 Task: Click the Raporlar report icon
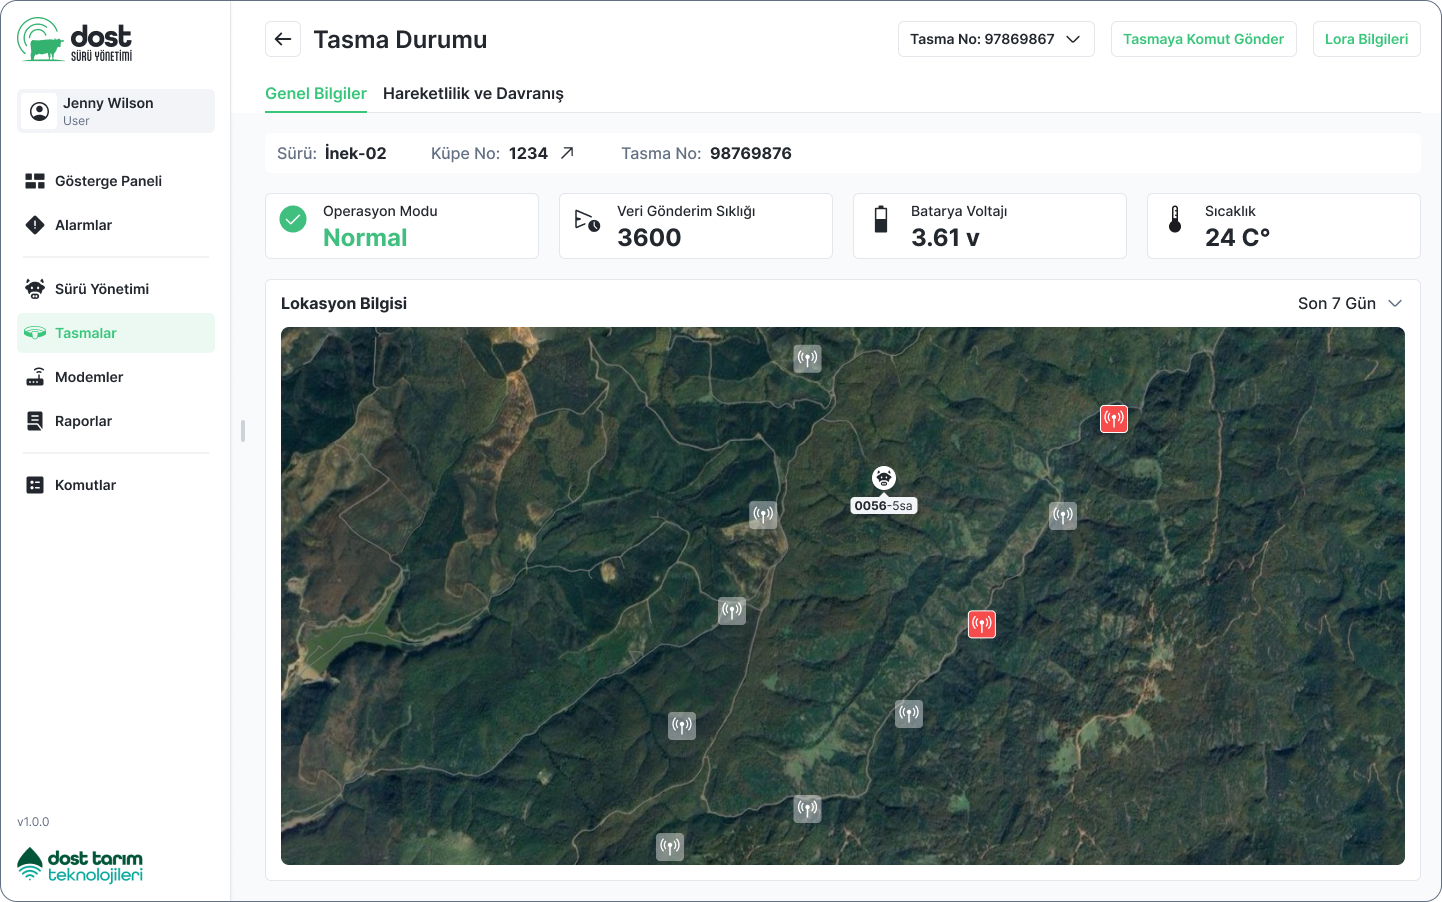tap(35, 421)
